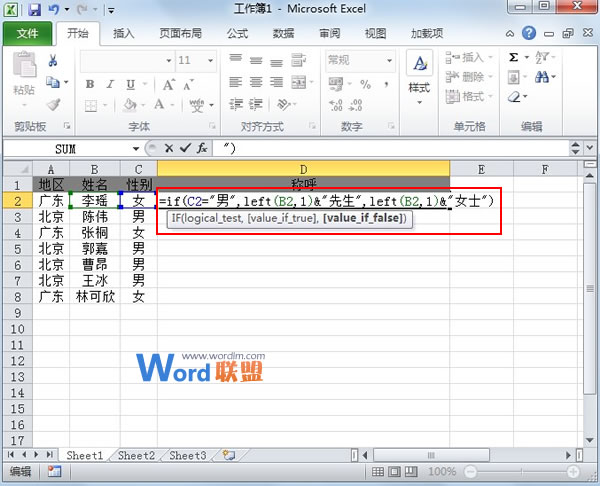Screen dimensions: 600x486
Task: Select cell B3 containing 陈伟
Action: click(94, 216)
